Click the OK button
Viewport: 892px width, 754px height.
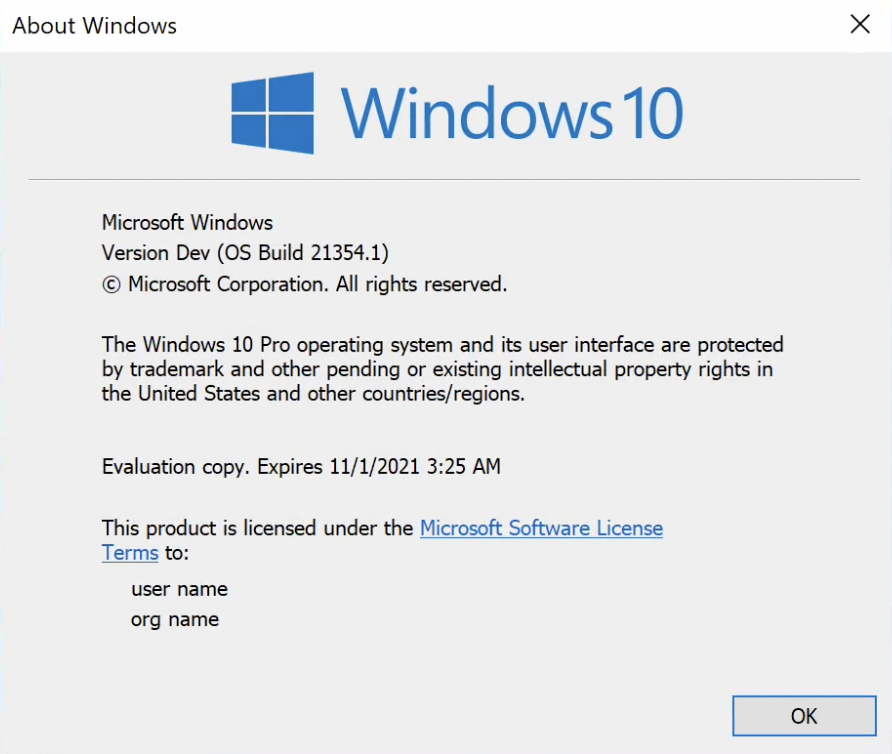(804, 715)
